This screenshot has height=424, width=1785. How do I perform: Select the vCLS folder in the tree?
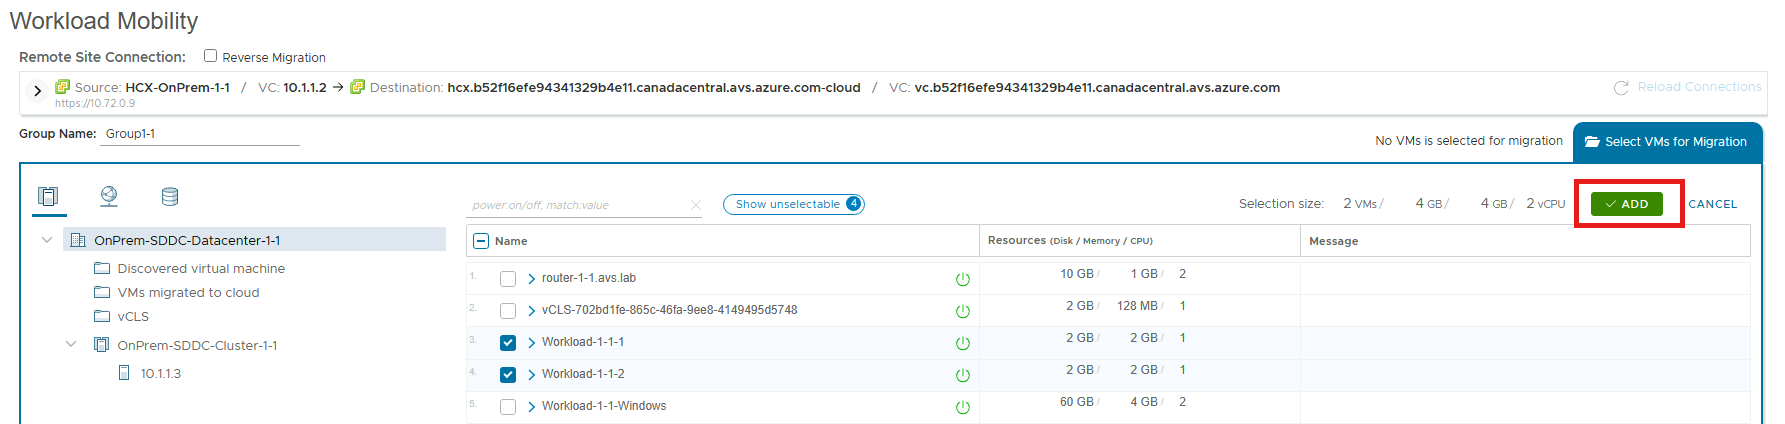click(133, 316)
